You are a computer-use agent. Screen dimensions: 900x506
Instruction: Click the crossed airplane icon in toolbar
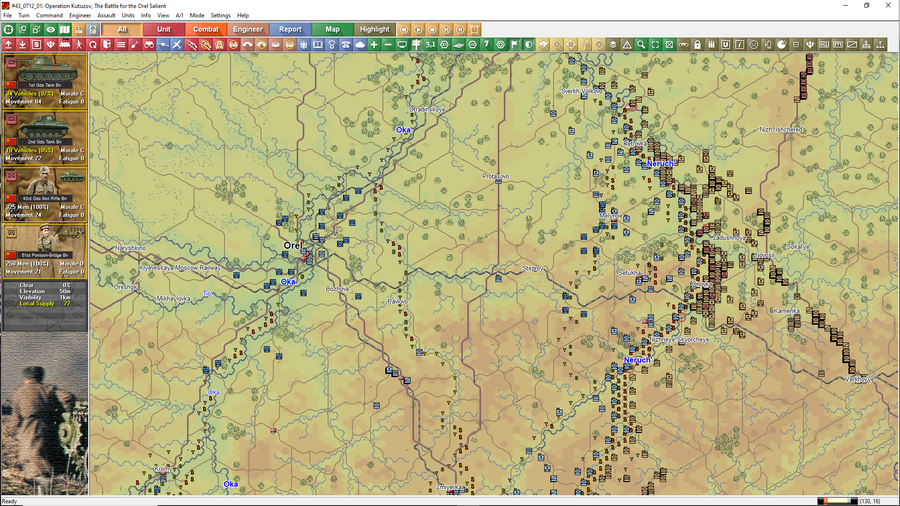click(x=177, y=45)
